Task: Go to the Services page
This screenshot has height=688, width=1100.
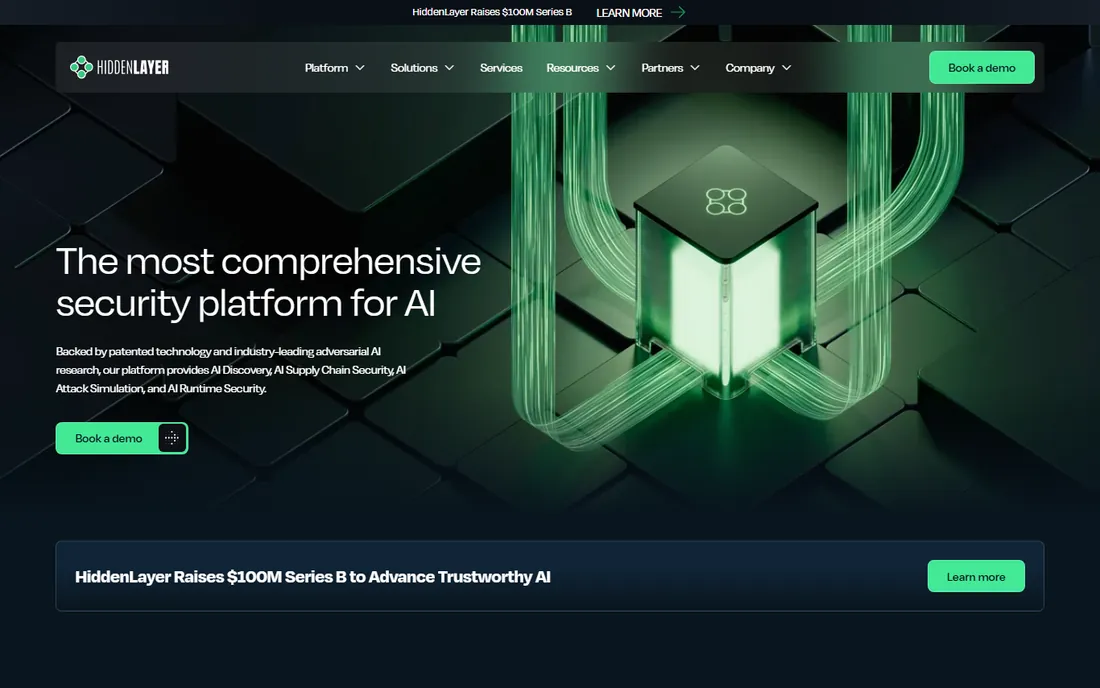Action: click(501, 68)
